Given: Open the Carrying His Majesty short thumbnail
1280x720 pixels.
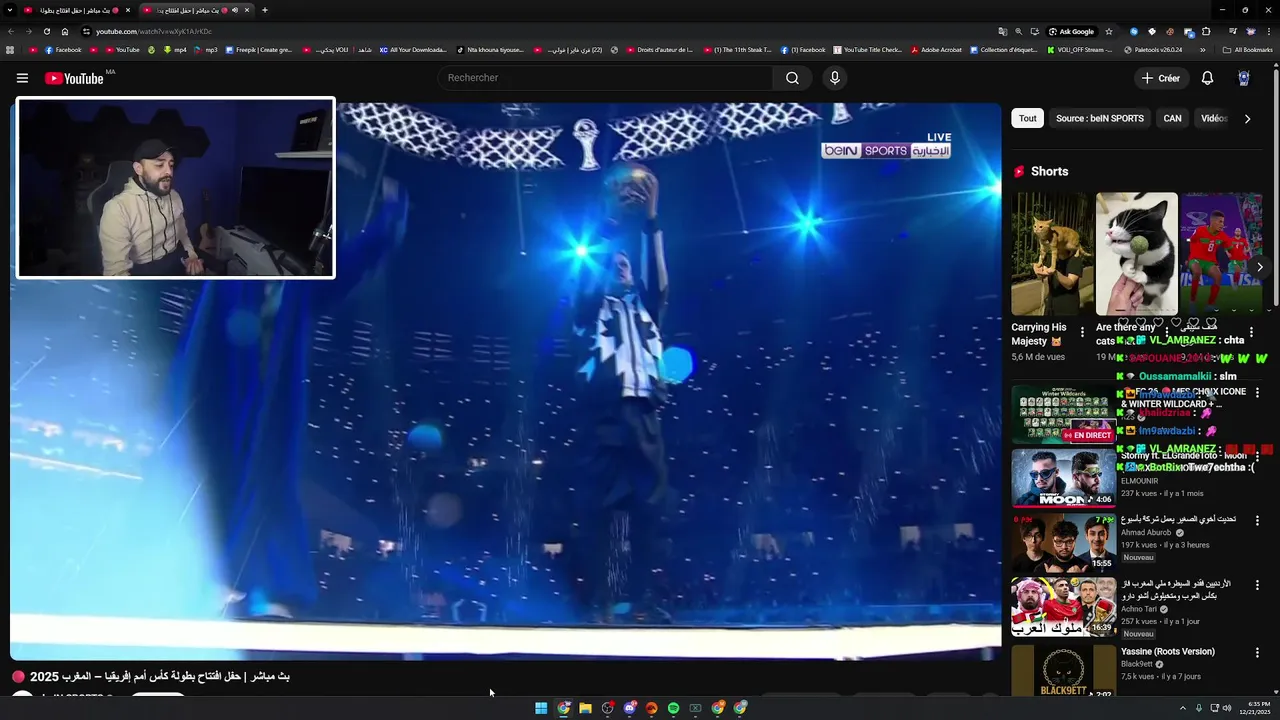Looking at the screenshot, I should (x=1051, y=254).
